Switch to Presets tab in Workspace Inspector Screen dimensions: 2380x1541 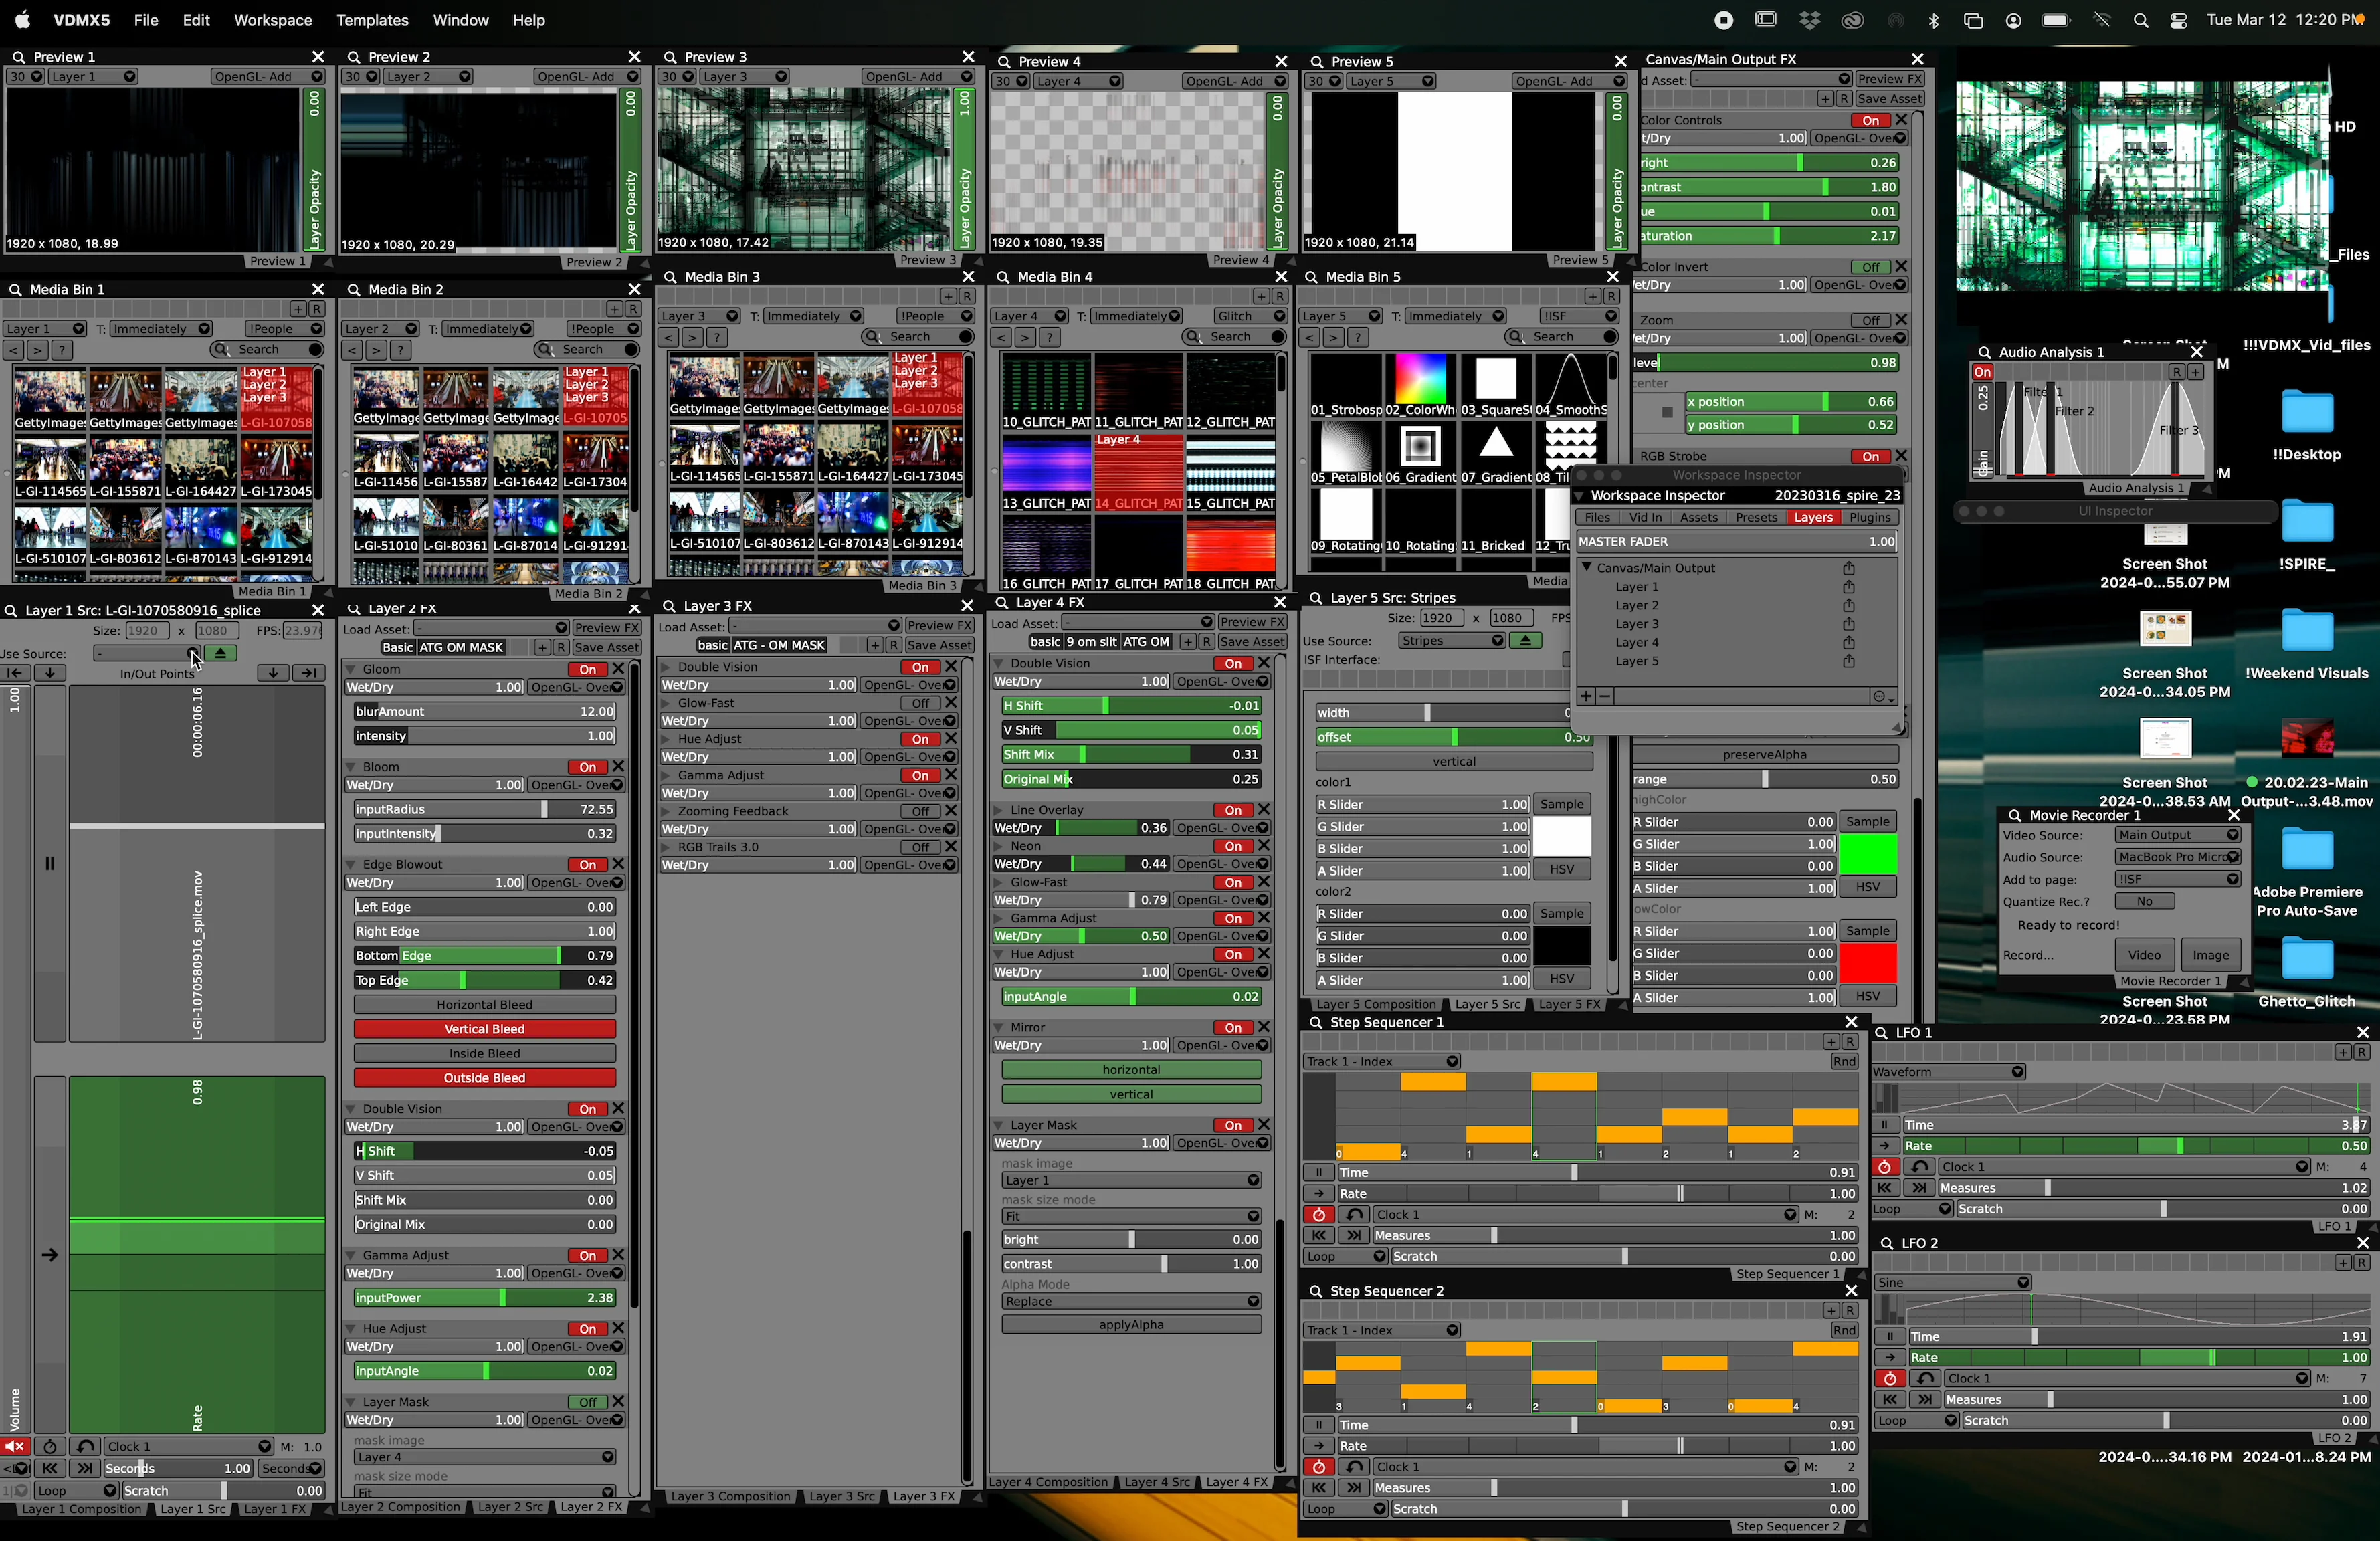[x=1756, y=517]
